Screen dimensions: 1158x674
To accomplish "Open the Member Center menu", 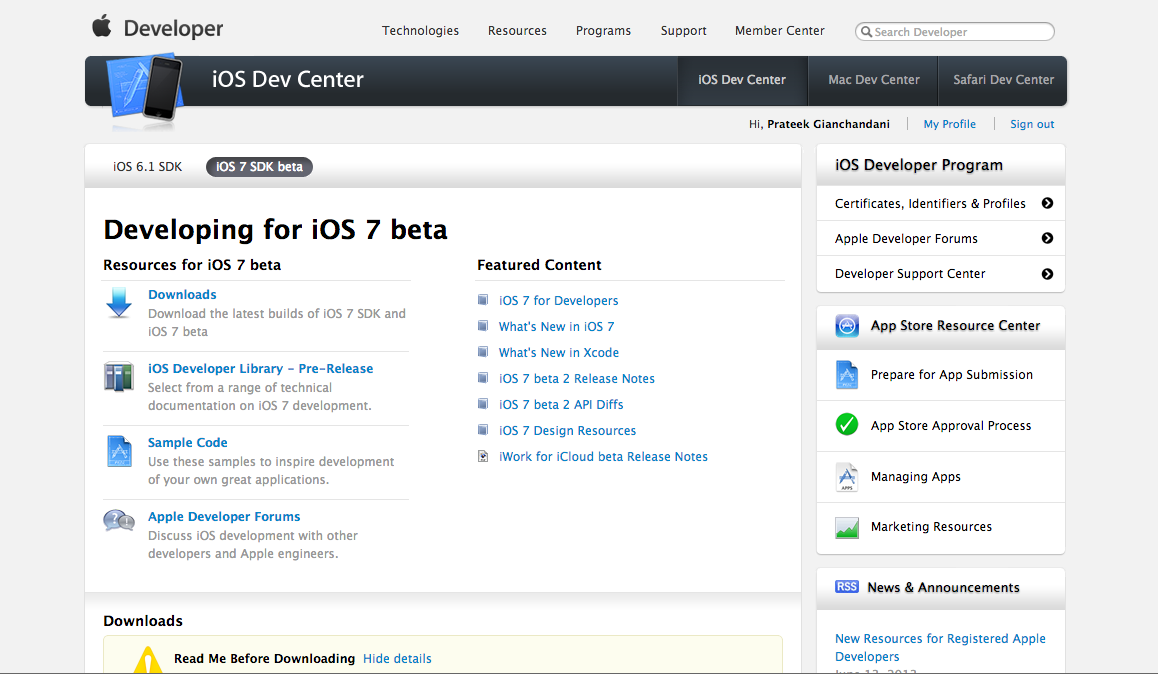I will tap(779, 30).
